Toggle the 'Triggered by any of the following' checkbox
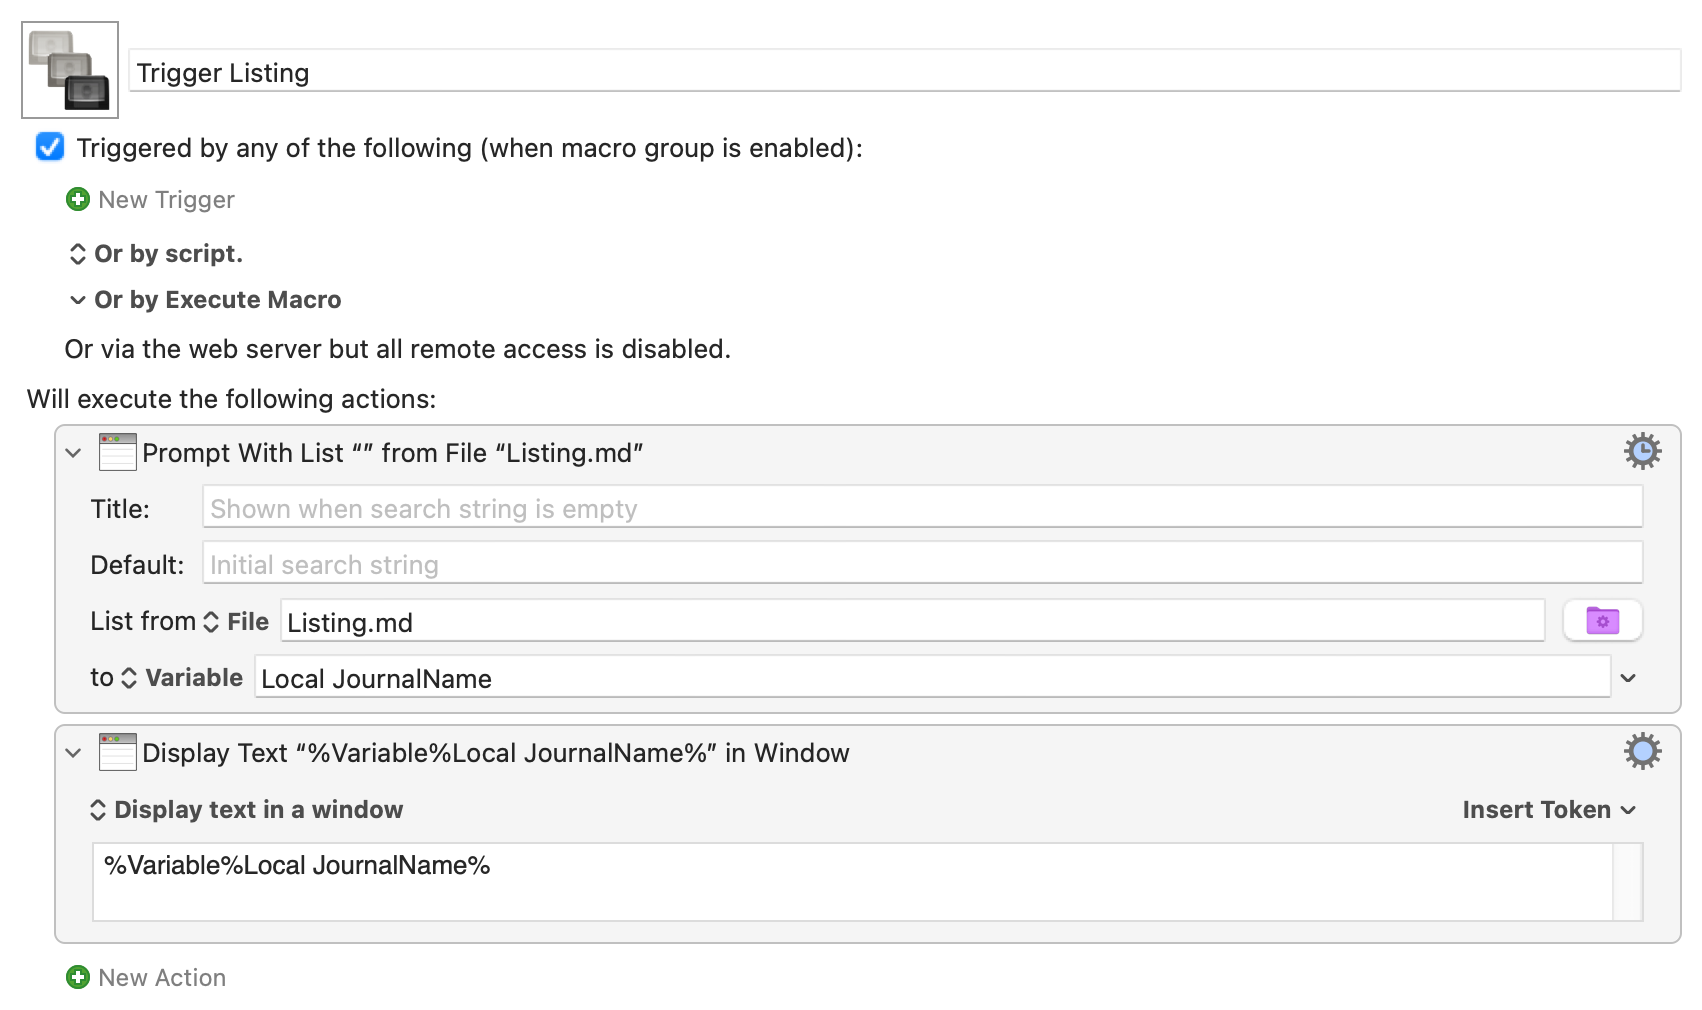1702x1010 pixels. tap(50, 147)
